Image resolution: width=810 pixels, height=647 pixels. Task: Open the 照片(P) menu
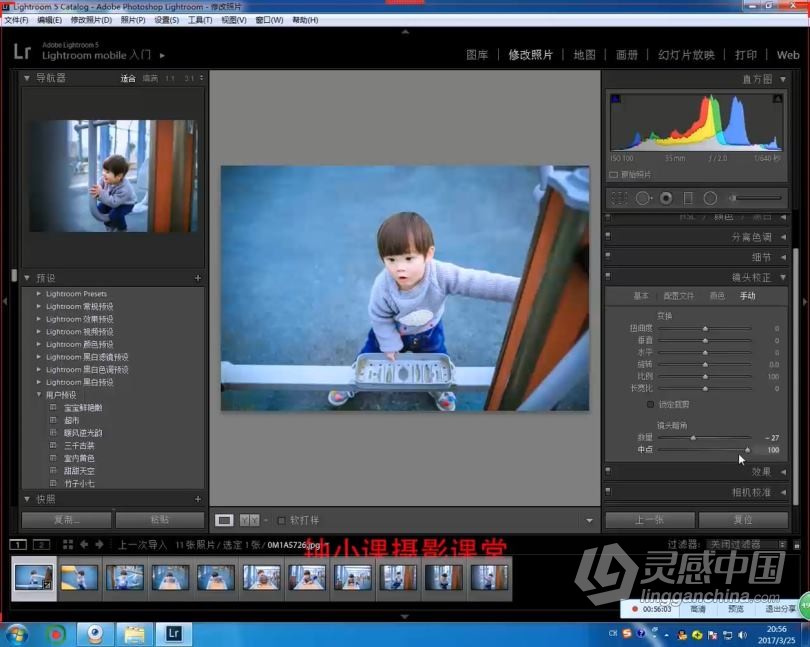click(x=133, y=20)
